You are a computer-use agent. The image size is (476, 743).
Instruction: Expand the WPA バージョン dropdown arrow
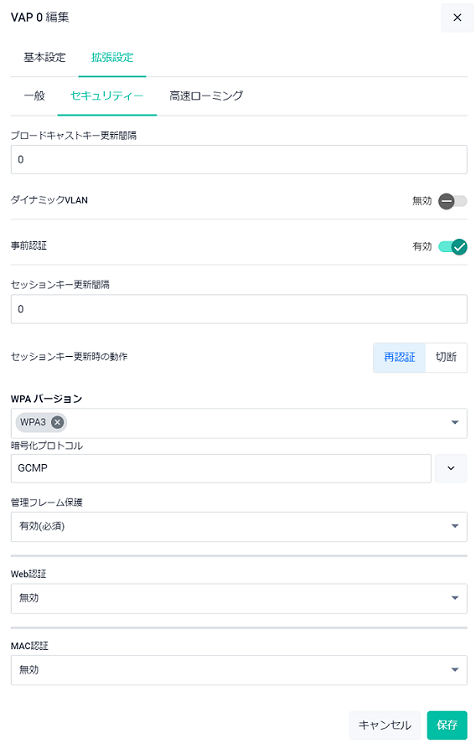455,422
